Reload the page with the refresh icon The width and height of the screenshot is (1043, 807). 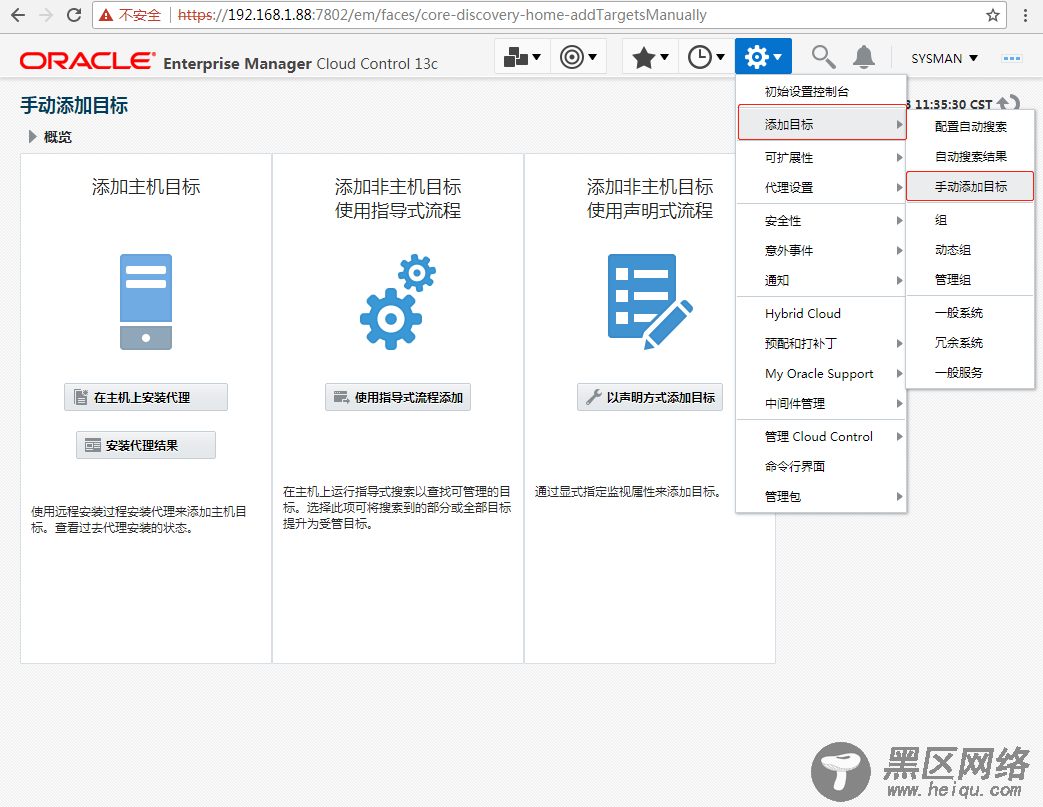[x=74, y=15]
